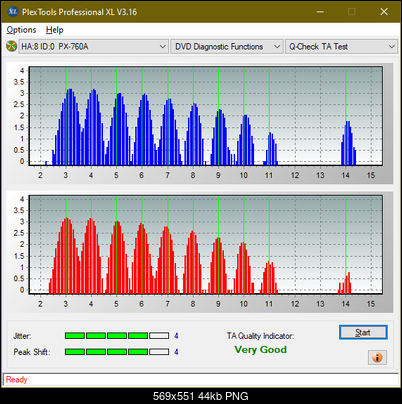The width and height of the screenshot is (402, 404).
Task: Click the Ready status bar text
Action: coord(17,379)
